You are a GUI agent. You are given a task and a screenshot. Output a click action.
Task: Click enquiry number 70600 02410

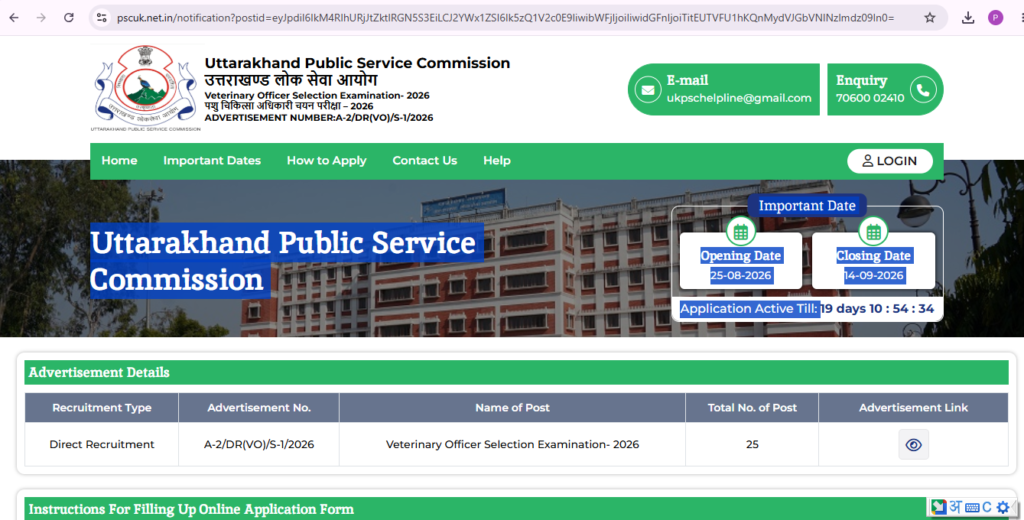[870, 98]
